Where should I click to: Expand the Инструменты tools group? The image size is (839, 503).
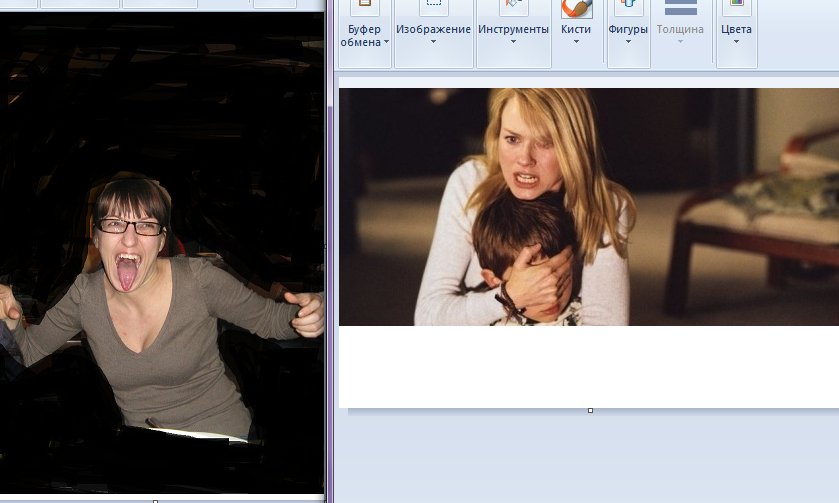coord(513,34)
